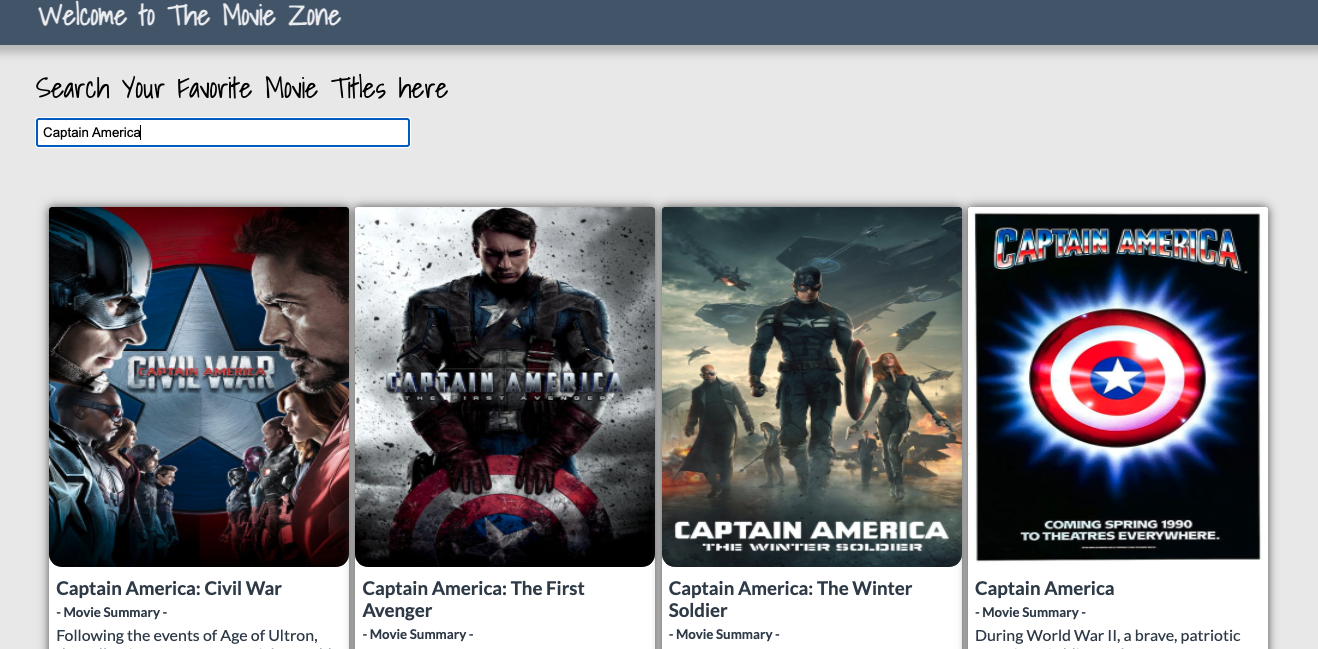Click Movie Summary label under The First Avenger

click(417, 634)
